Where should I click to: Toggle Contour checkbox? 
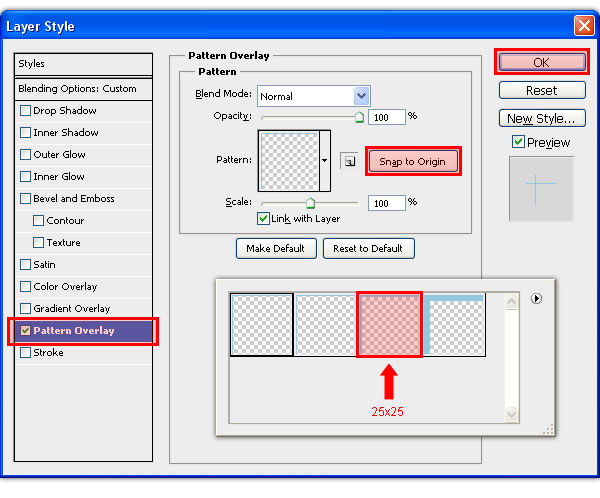click(38, 220)
